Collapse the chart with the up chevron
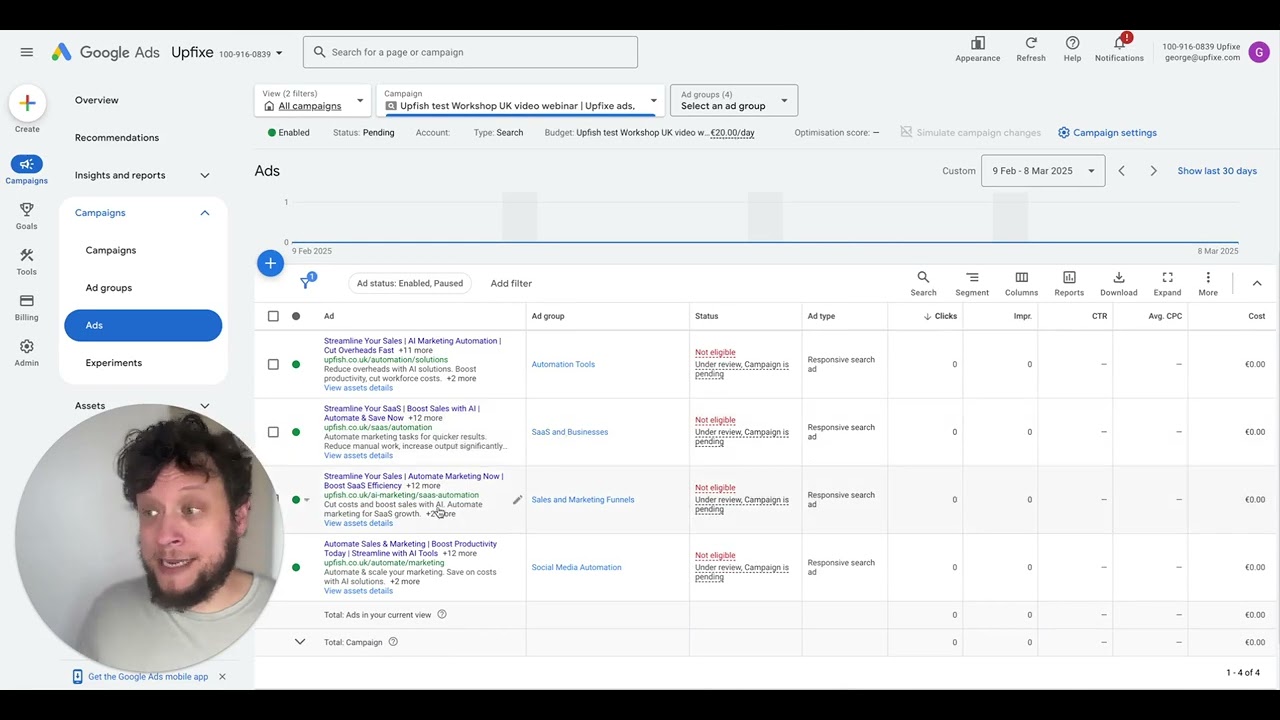 click(1257, 284)
